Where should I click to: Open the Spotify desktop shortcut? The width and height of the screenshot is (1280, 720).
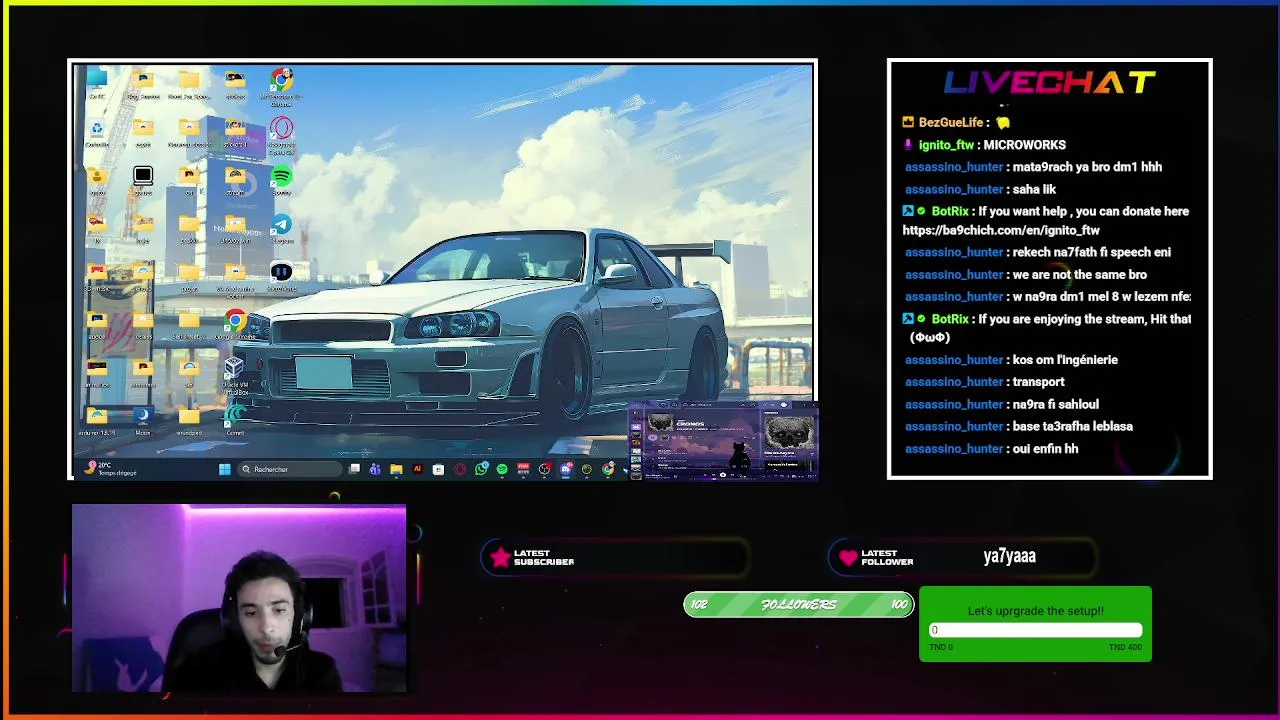282,176
